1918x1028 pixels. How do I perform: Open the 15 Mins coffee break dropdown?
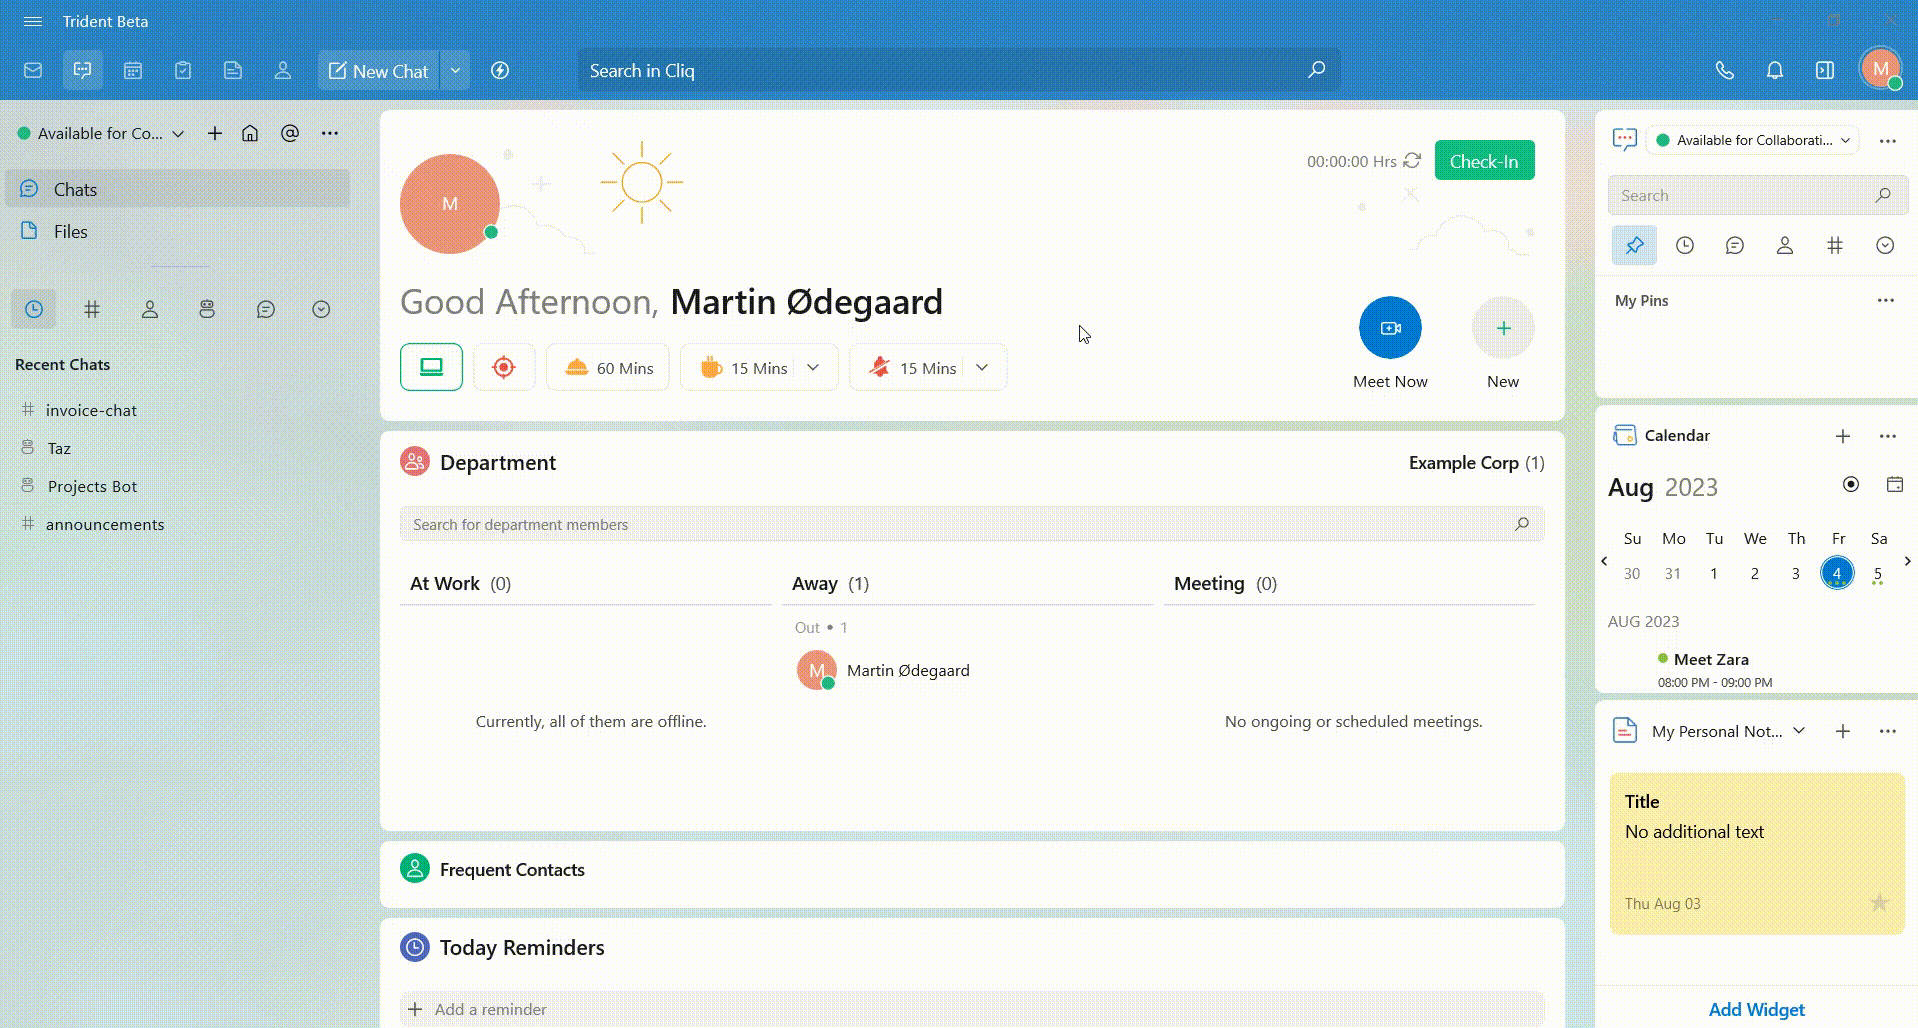coord(813,367)
